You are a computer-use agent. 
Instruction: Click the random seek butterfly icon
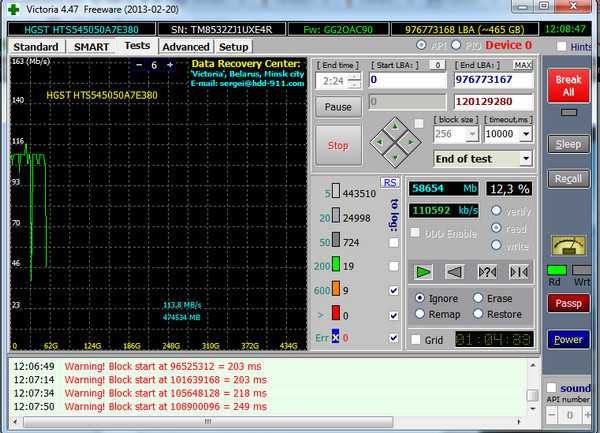point(487,272)
